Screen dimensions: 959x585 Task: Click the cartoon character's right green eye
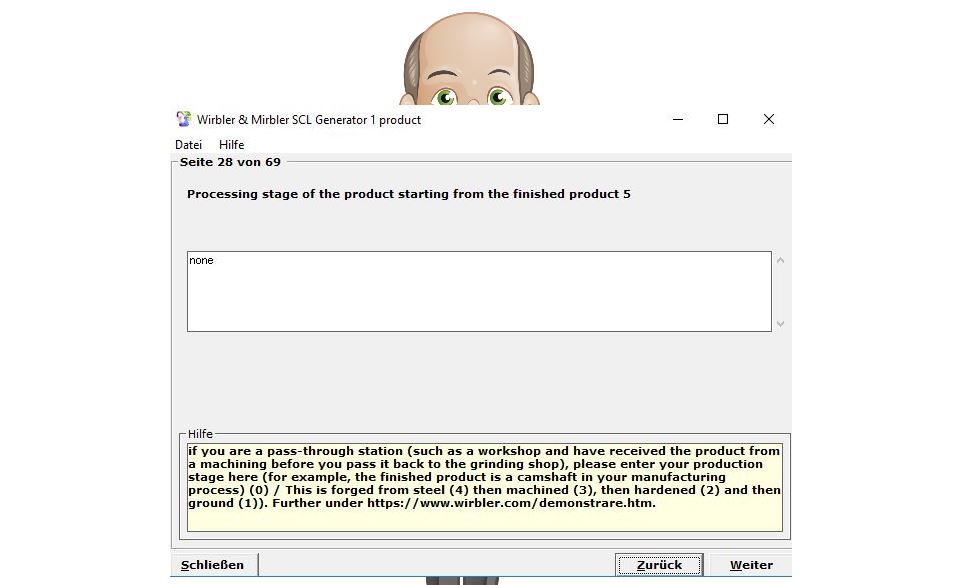coord(498,97)
